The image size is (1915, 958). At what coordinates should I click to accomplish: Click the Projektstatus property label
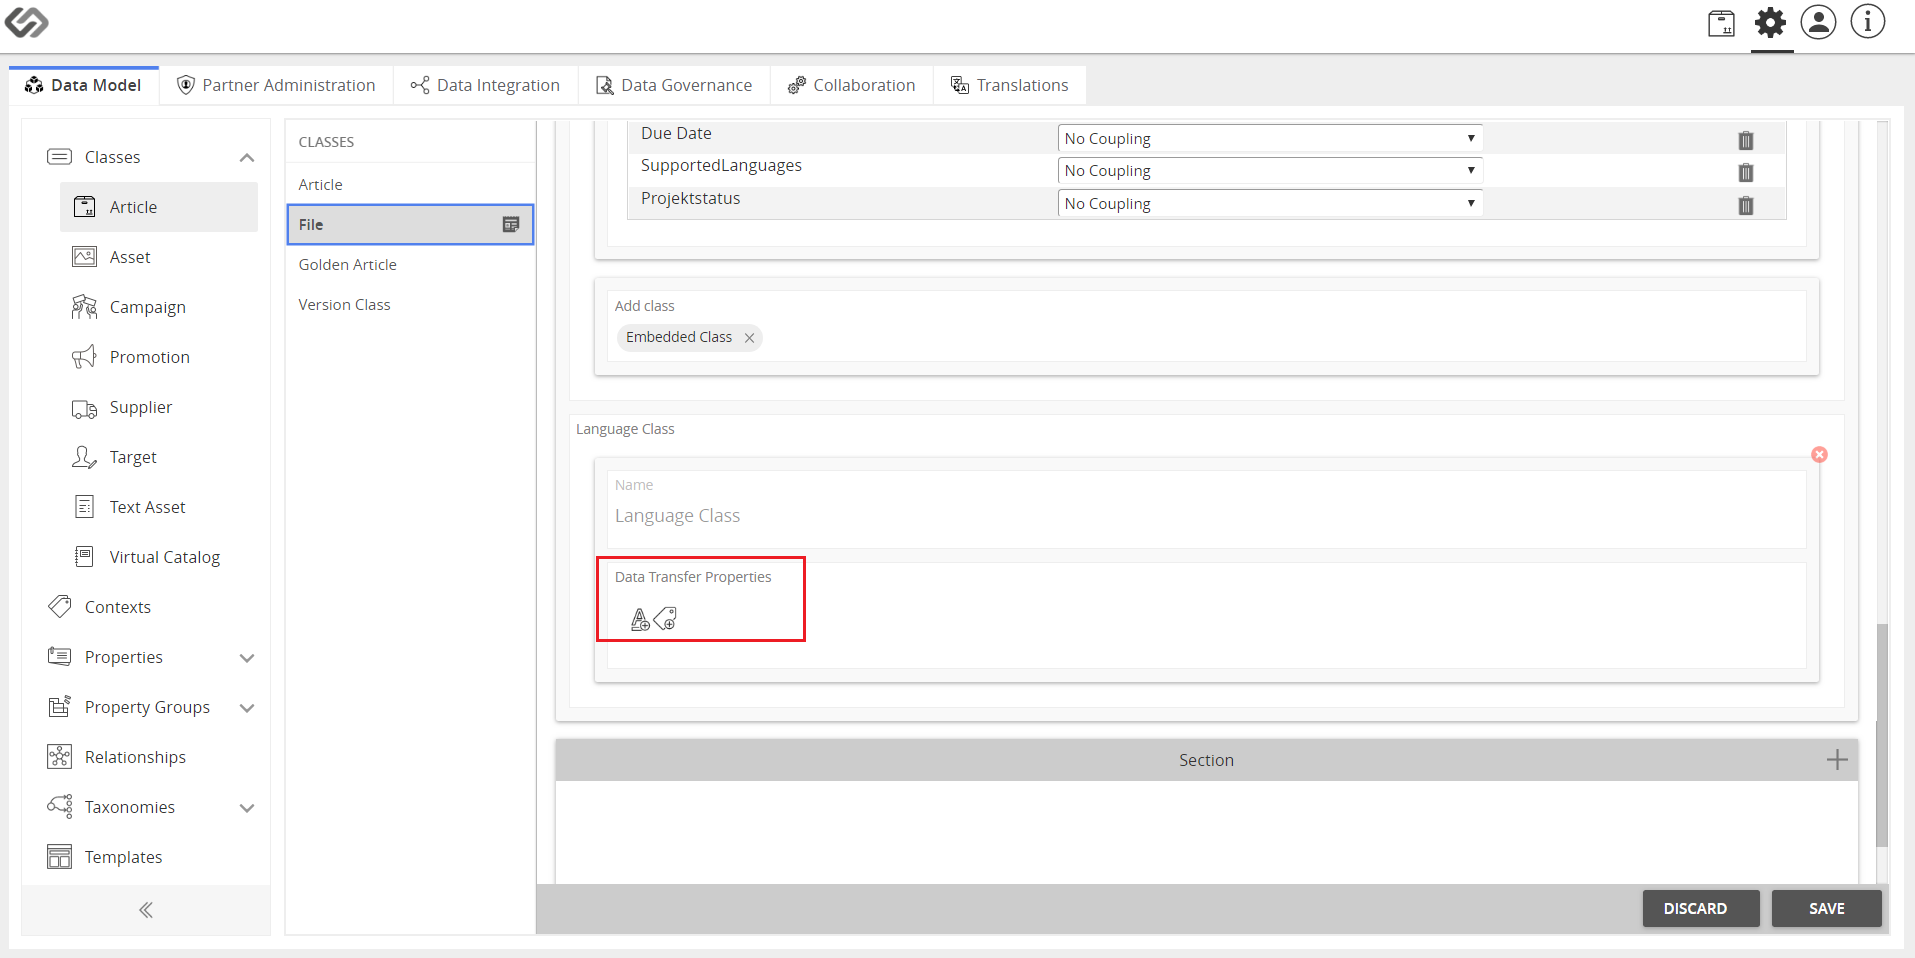click(x=690, y=199)
